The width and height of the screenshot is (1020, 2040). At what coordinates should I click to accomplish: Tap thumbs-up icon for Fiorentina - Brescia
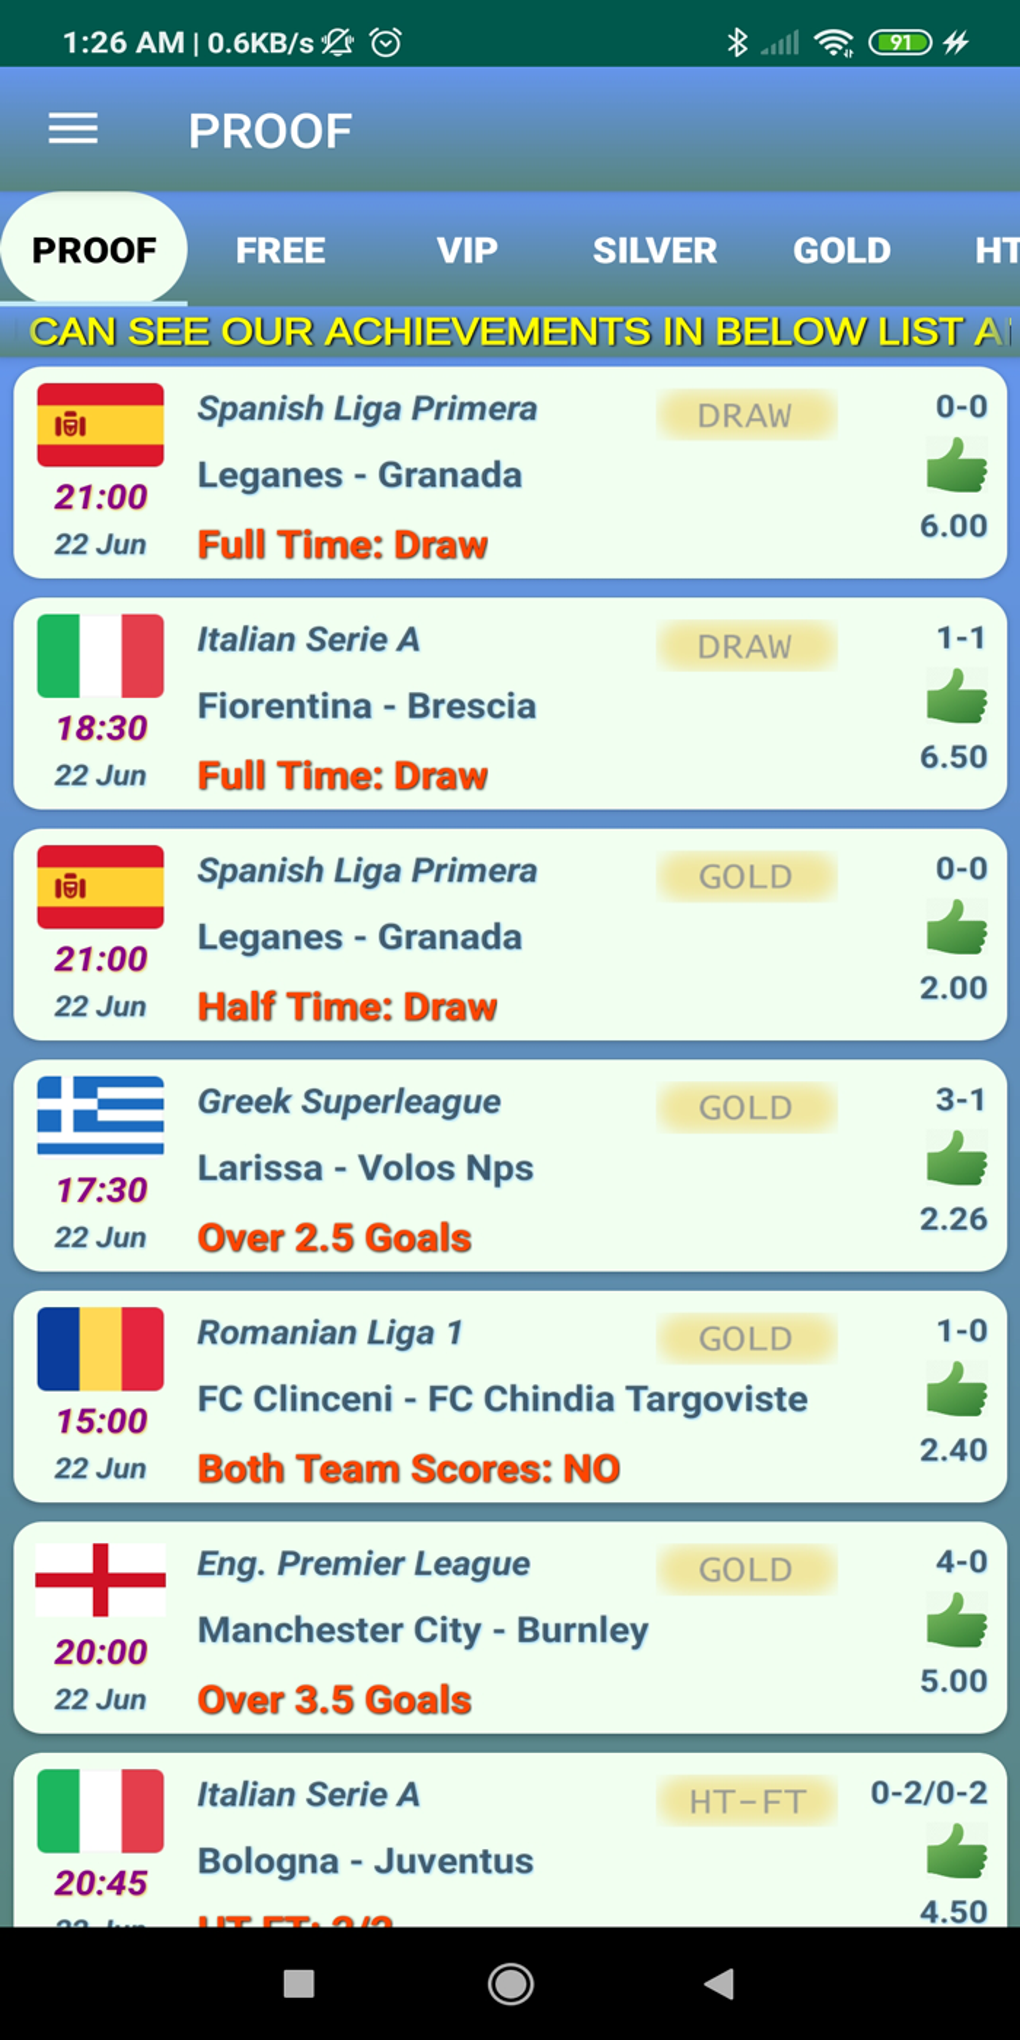[x=956, y=697]
